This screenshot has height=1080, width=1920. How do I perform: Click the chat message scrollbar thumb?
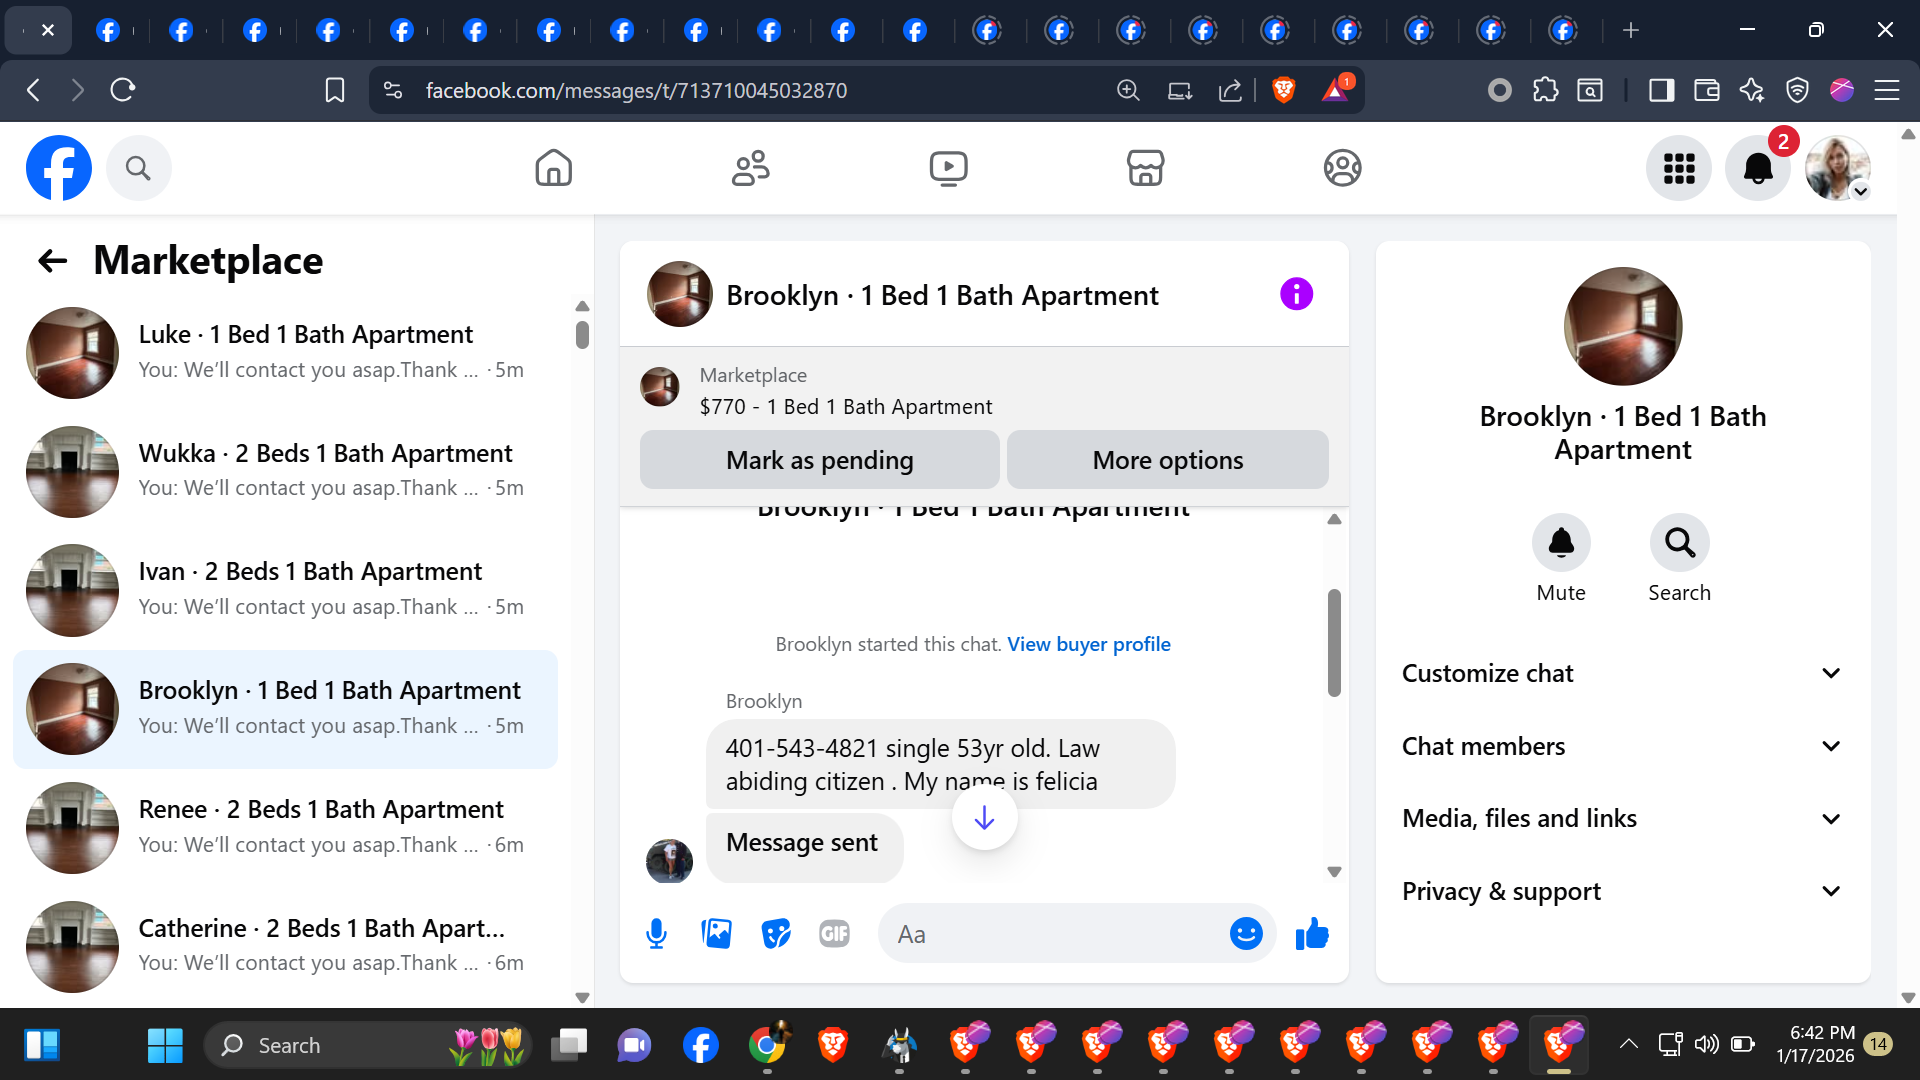[1334, 642]
